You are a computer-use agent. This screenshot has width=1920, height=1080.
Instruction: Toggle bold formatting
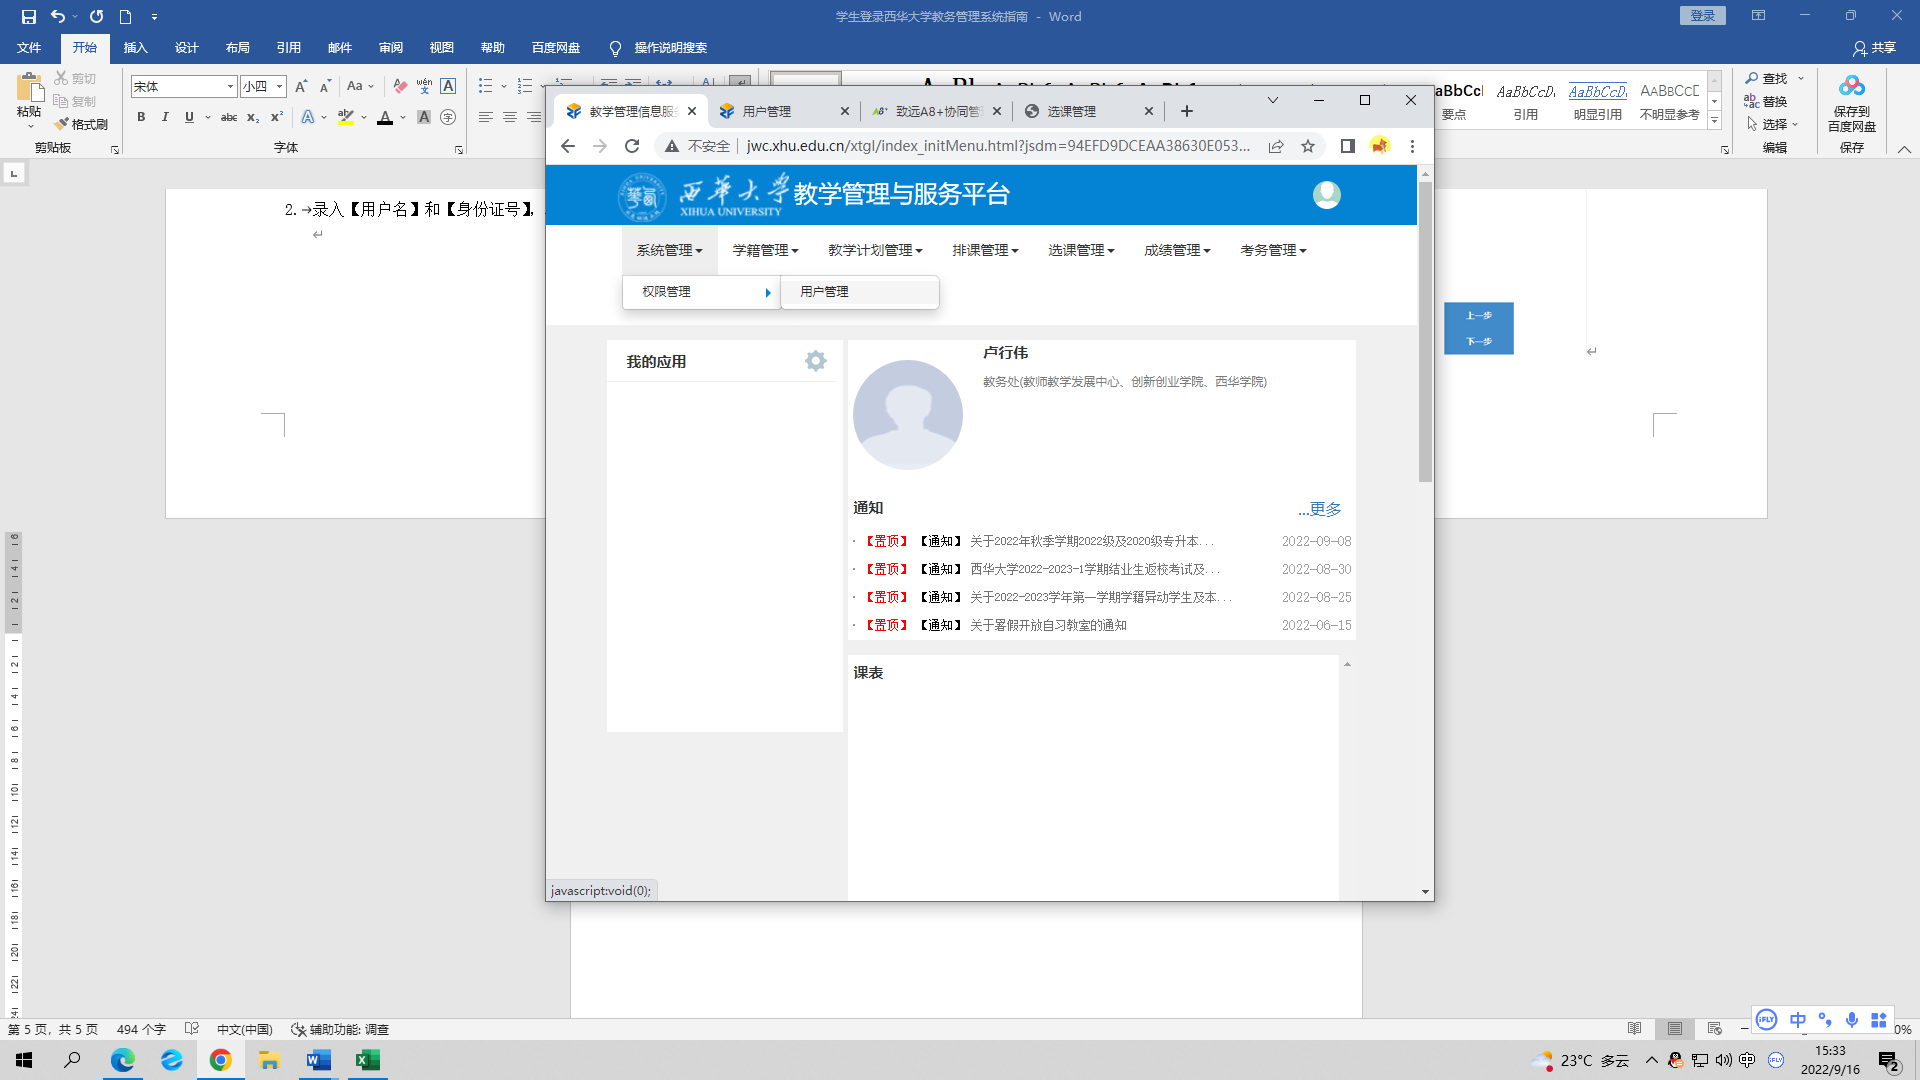(x=141, y=117)
